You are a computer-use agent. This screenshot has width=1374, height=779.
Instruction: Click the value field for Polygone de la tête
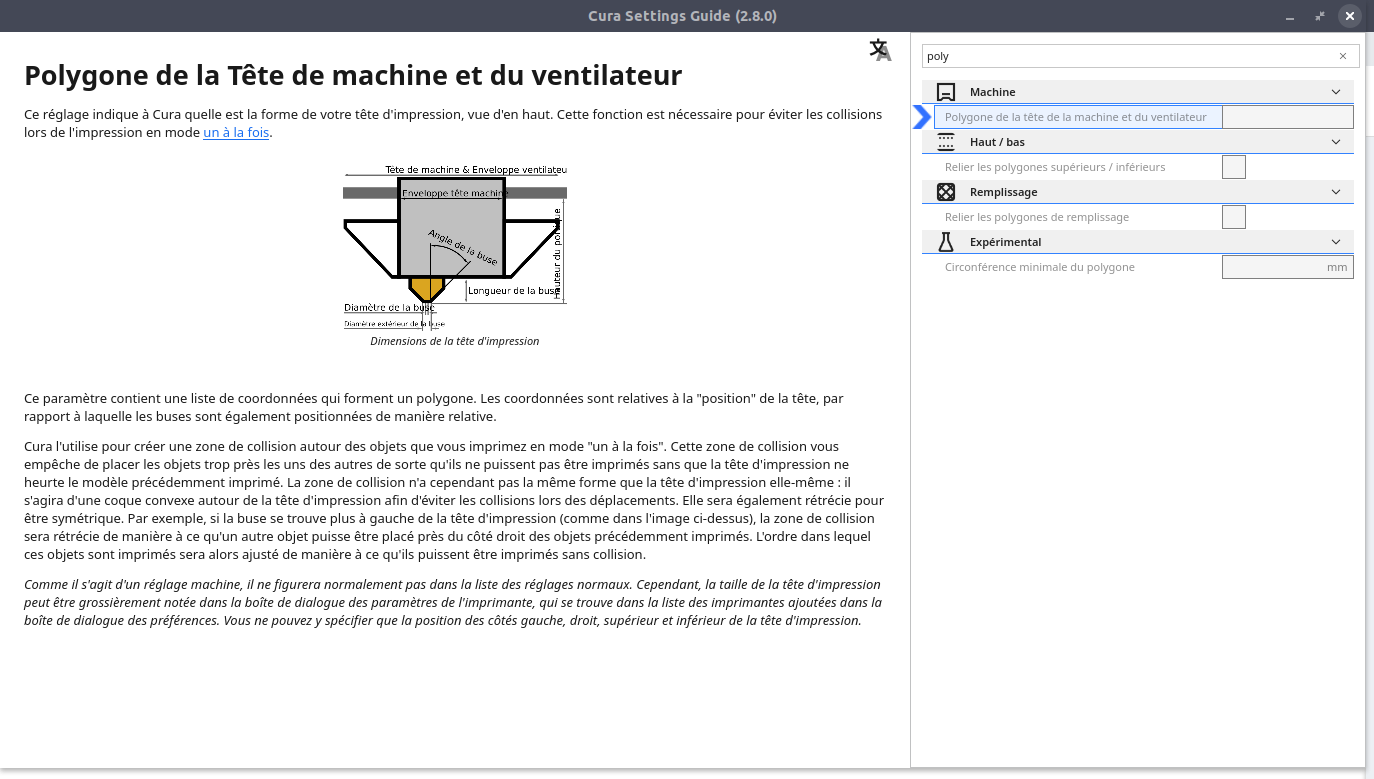(1288, 117)
